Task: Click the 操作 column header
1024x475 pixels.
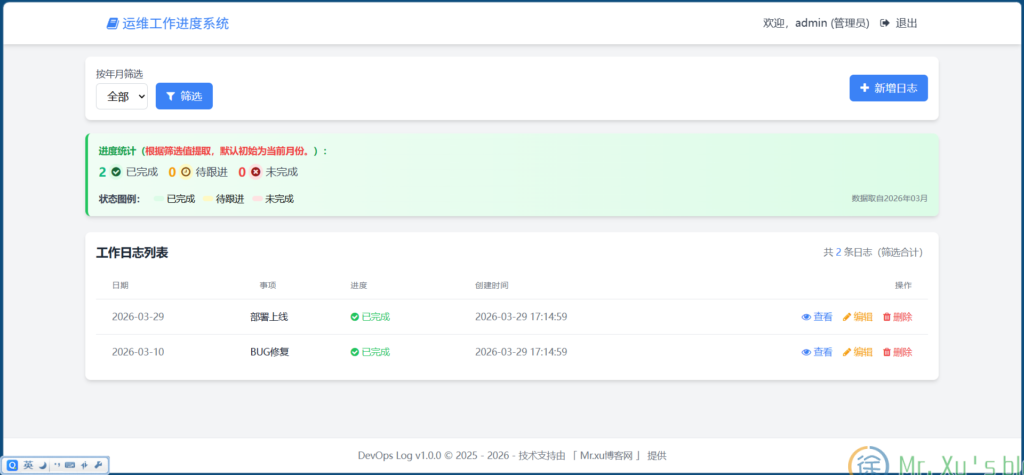Action: pyautogui.click(x=903, y=286)
